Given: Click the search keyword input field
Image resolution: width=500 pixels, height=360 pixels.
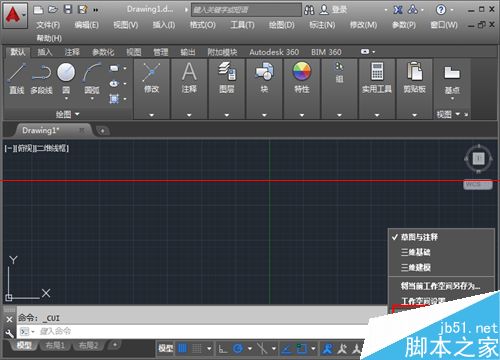Looking at the screenshot, I should click(x=246, y=10).
